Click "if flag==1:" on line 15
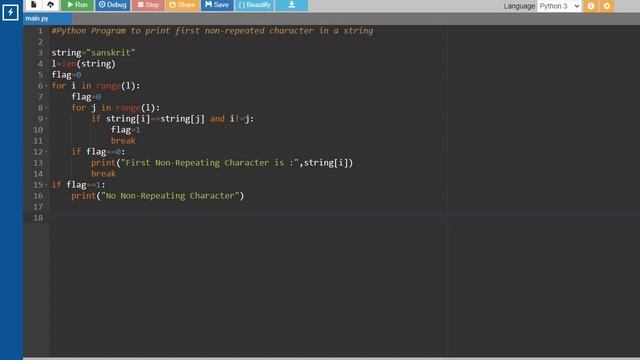The width and height of the screenshot is (640, 360). [x=78, y=185]
